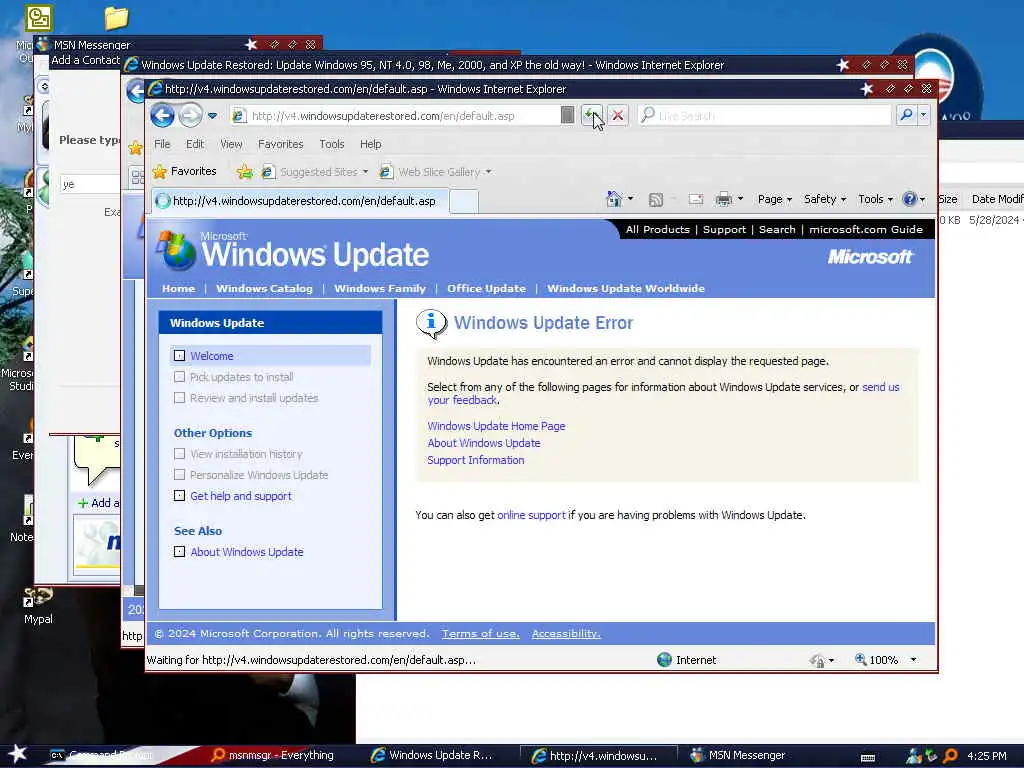The image size is (1024, 768).
Task: Click the Windows Update Home Page link
Action: [x=496, y=426]
